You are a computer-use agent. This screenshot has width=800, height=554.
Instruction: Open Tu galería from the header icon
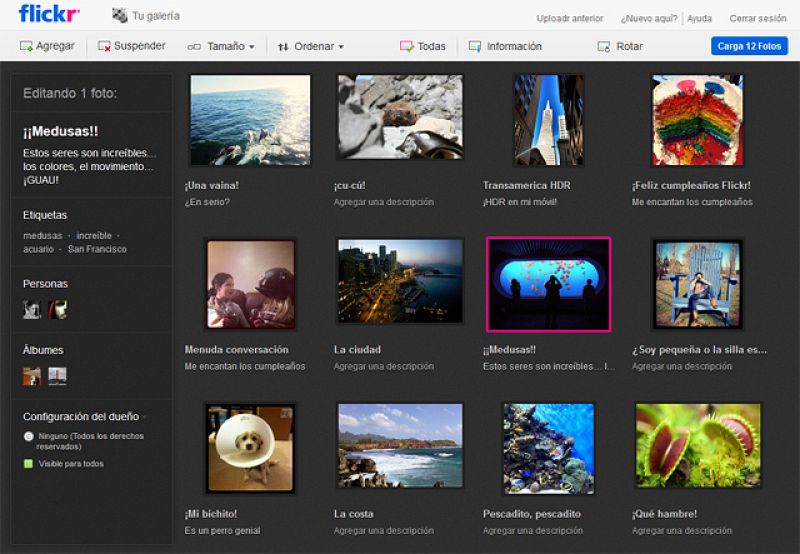coord(120,16)
